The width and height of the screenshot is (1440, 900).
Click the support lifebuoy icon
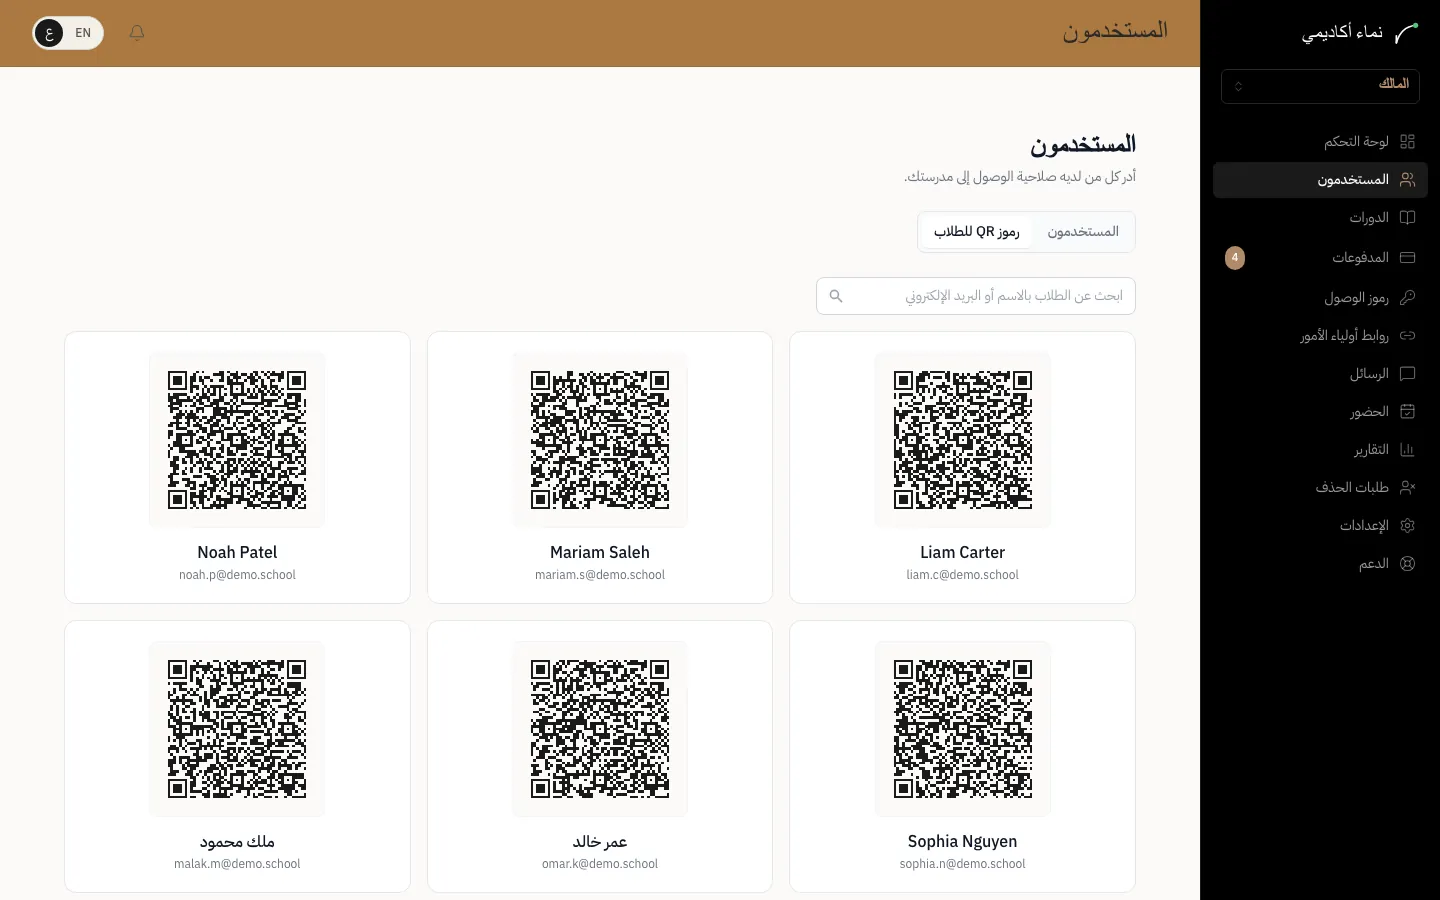click(1407, 564)
